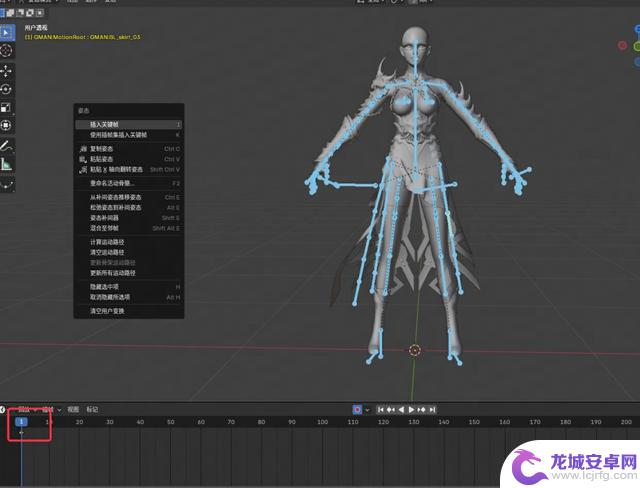
Task: Select the Annotate tool
Action: tap(6, 146)
